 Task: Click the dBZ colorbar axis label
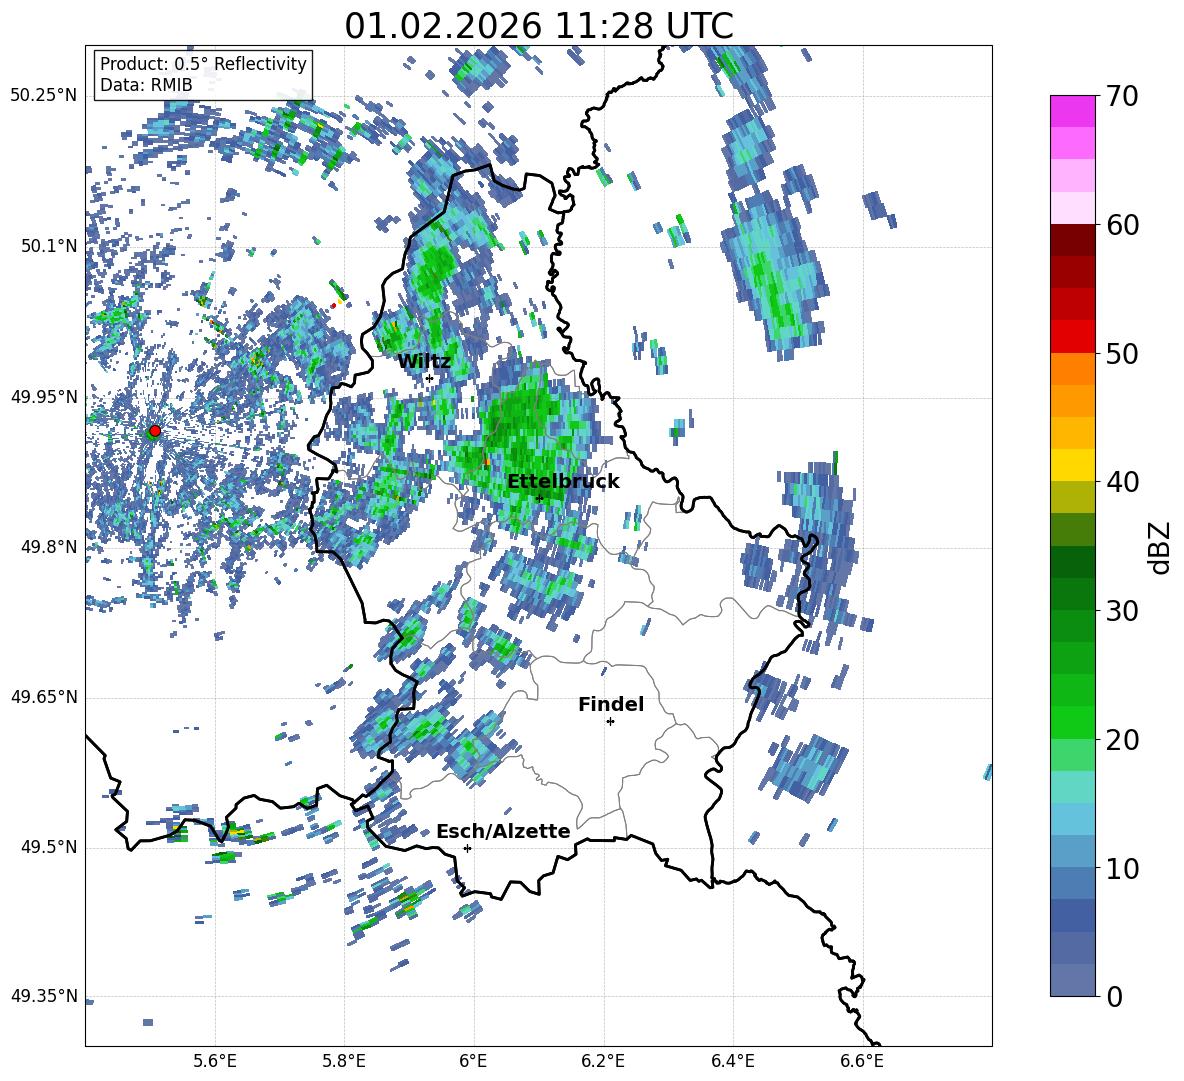pos(1159,547)
